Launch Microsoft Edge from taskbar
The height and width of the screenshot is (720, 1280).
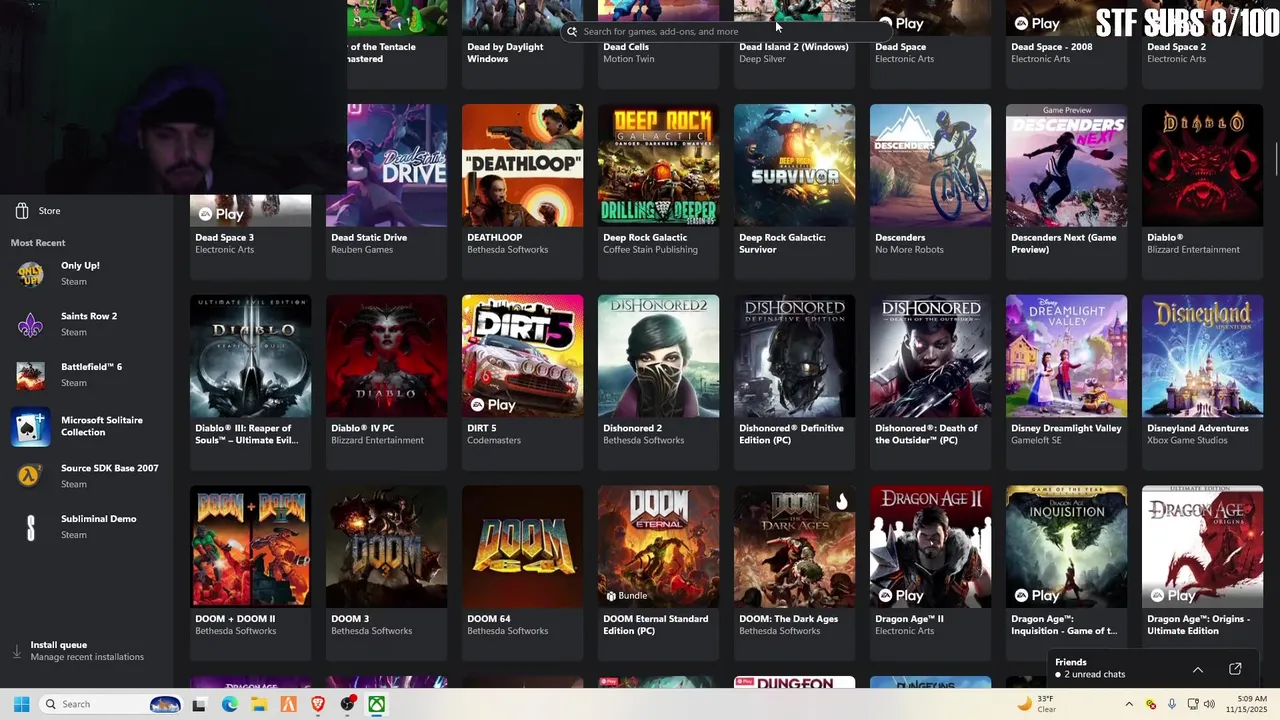(x=229, y=704)
